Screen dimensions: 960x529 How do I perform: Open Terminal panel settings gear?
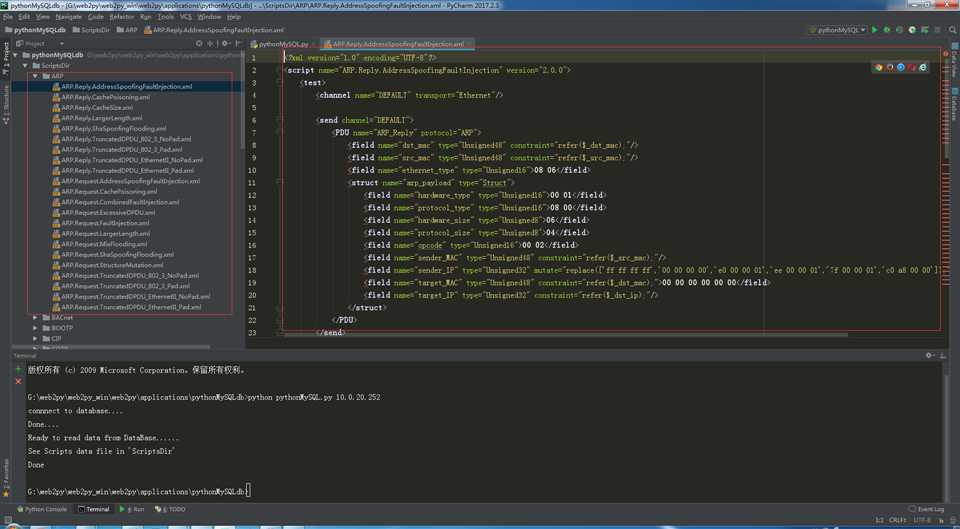(929, 355)
